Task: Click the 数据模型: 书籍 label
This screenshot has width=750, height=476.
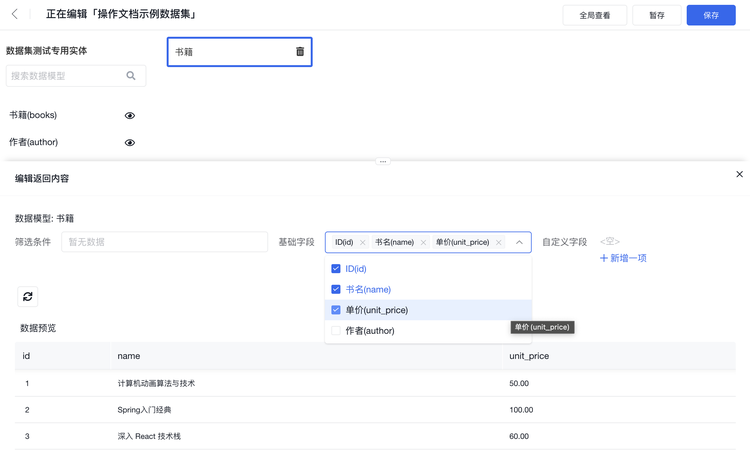Action: [44, 219]
